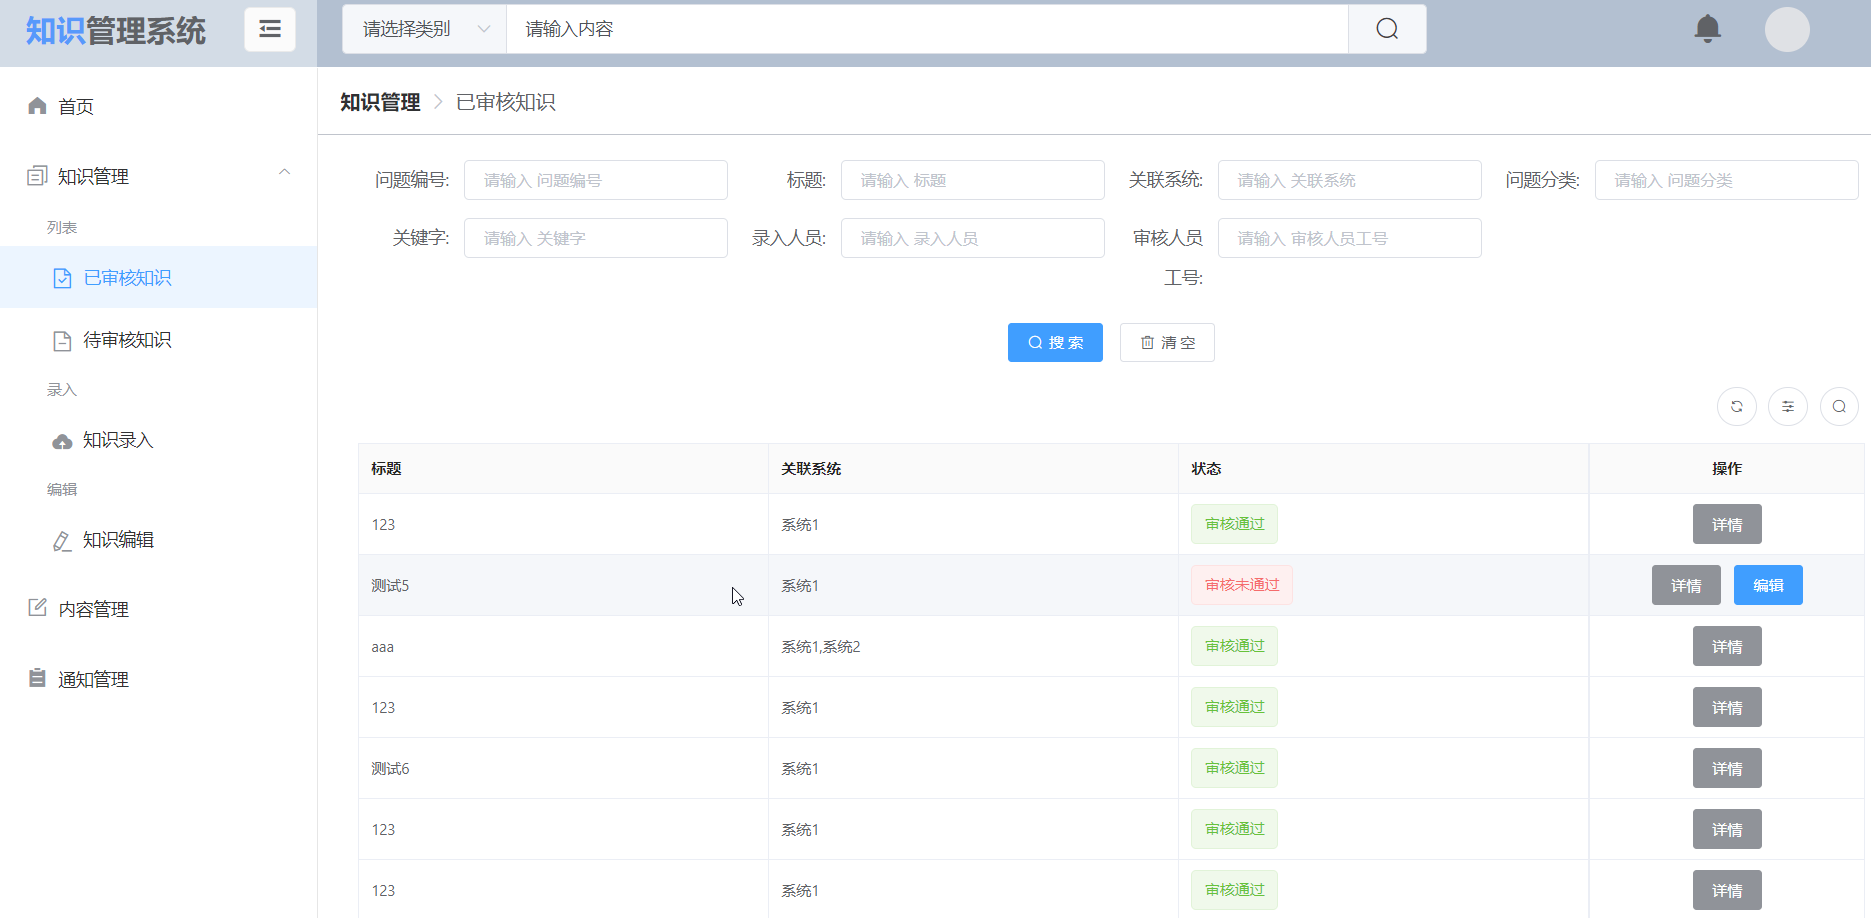Image resolution: width=1871 pixels, height=918 pixels.
Task: Open 通知管理 in the sidebar
Action: click(x=159, y=679)
